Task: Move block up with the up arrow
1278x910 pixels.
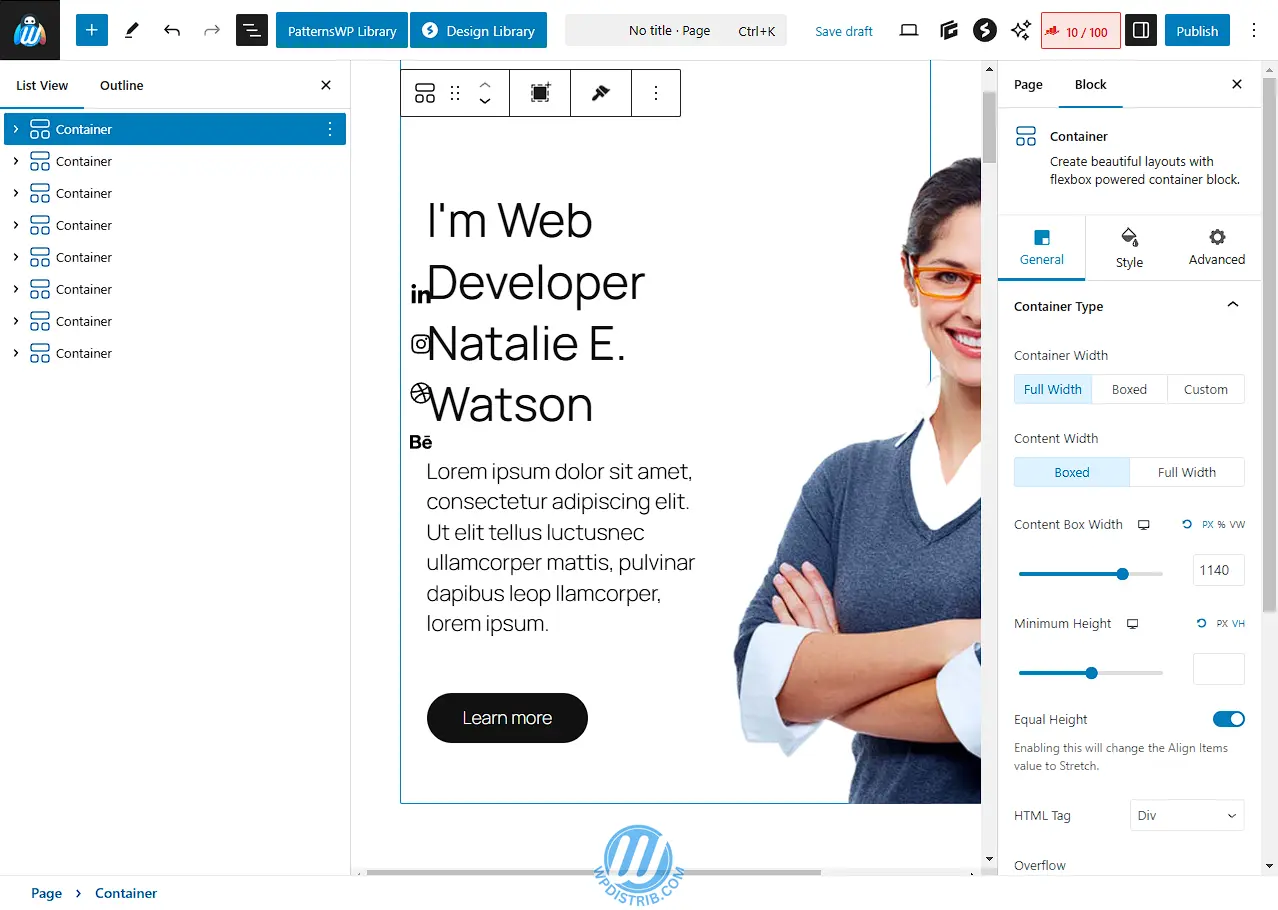Action: point(485,84)
